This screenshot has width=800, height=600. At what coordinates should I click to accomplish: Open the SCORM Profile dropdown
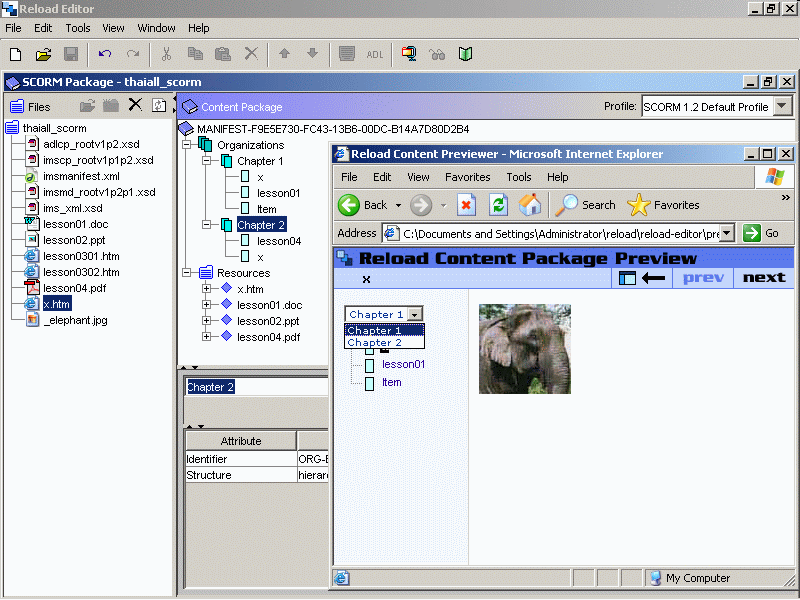point(782,107)
